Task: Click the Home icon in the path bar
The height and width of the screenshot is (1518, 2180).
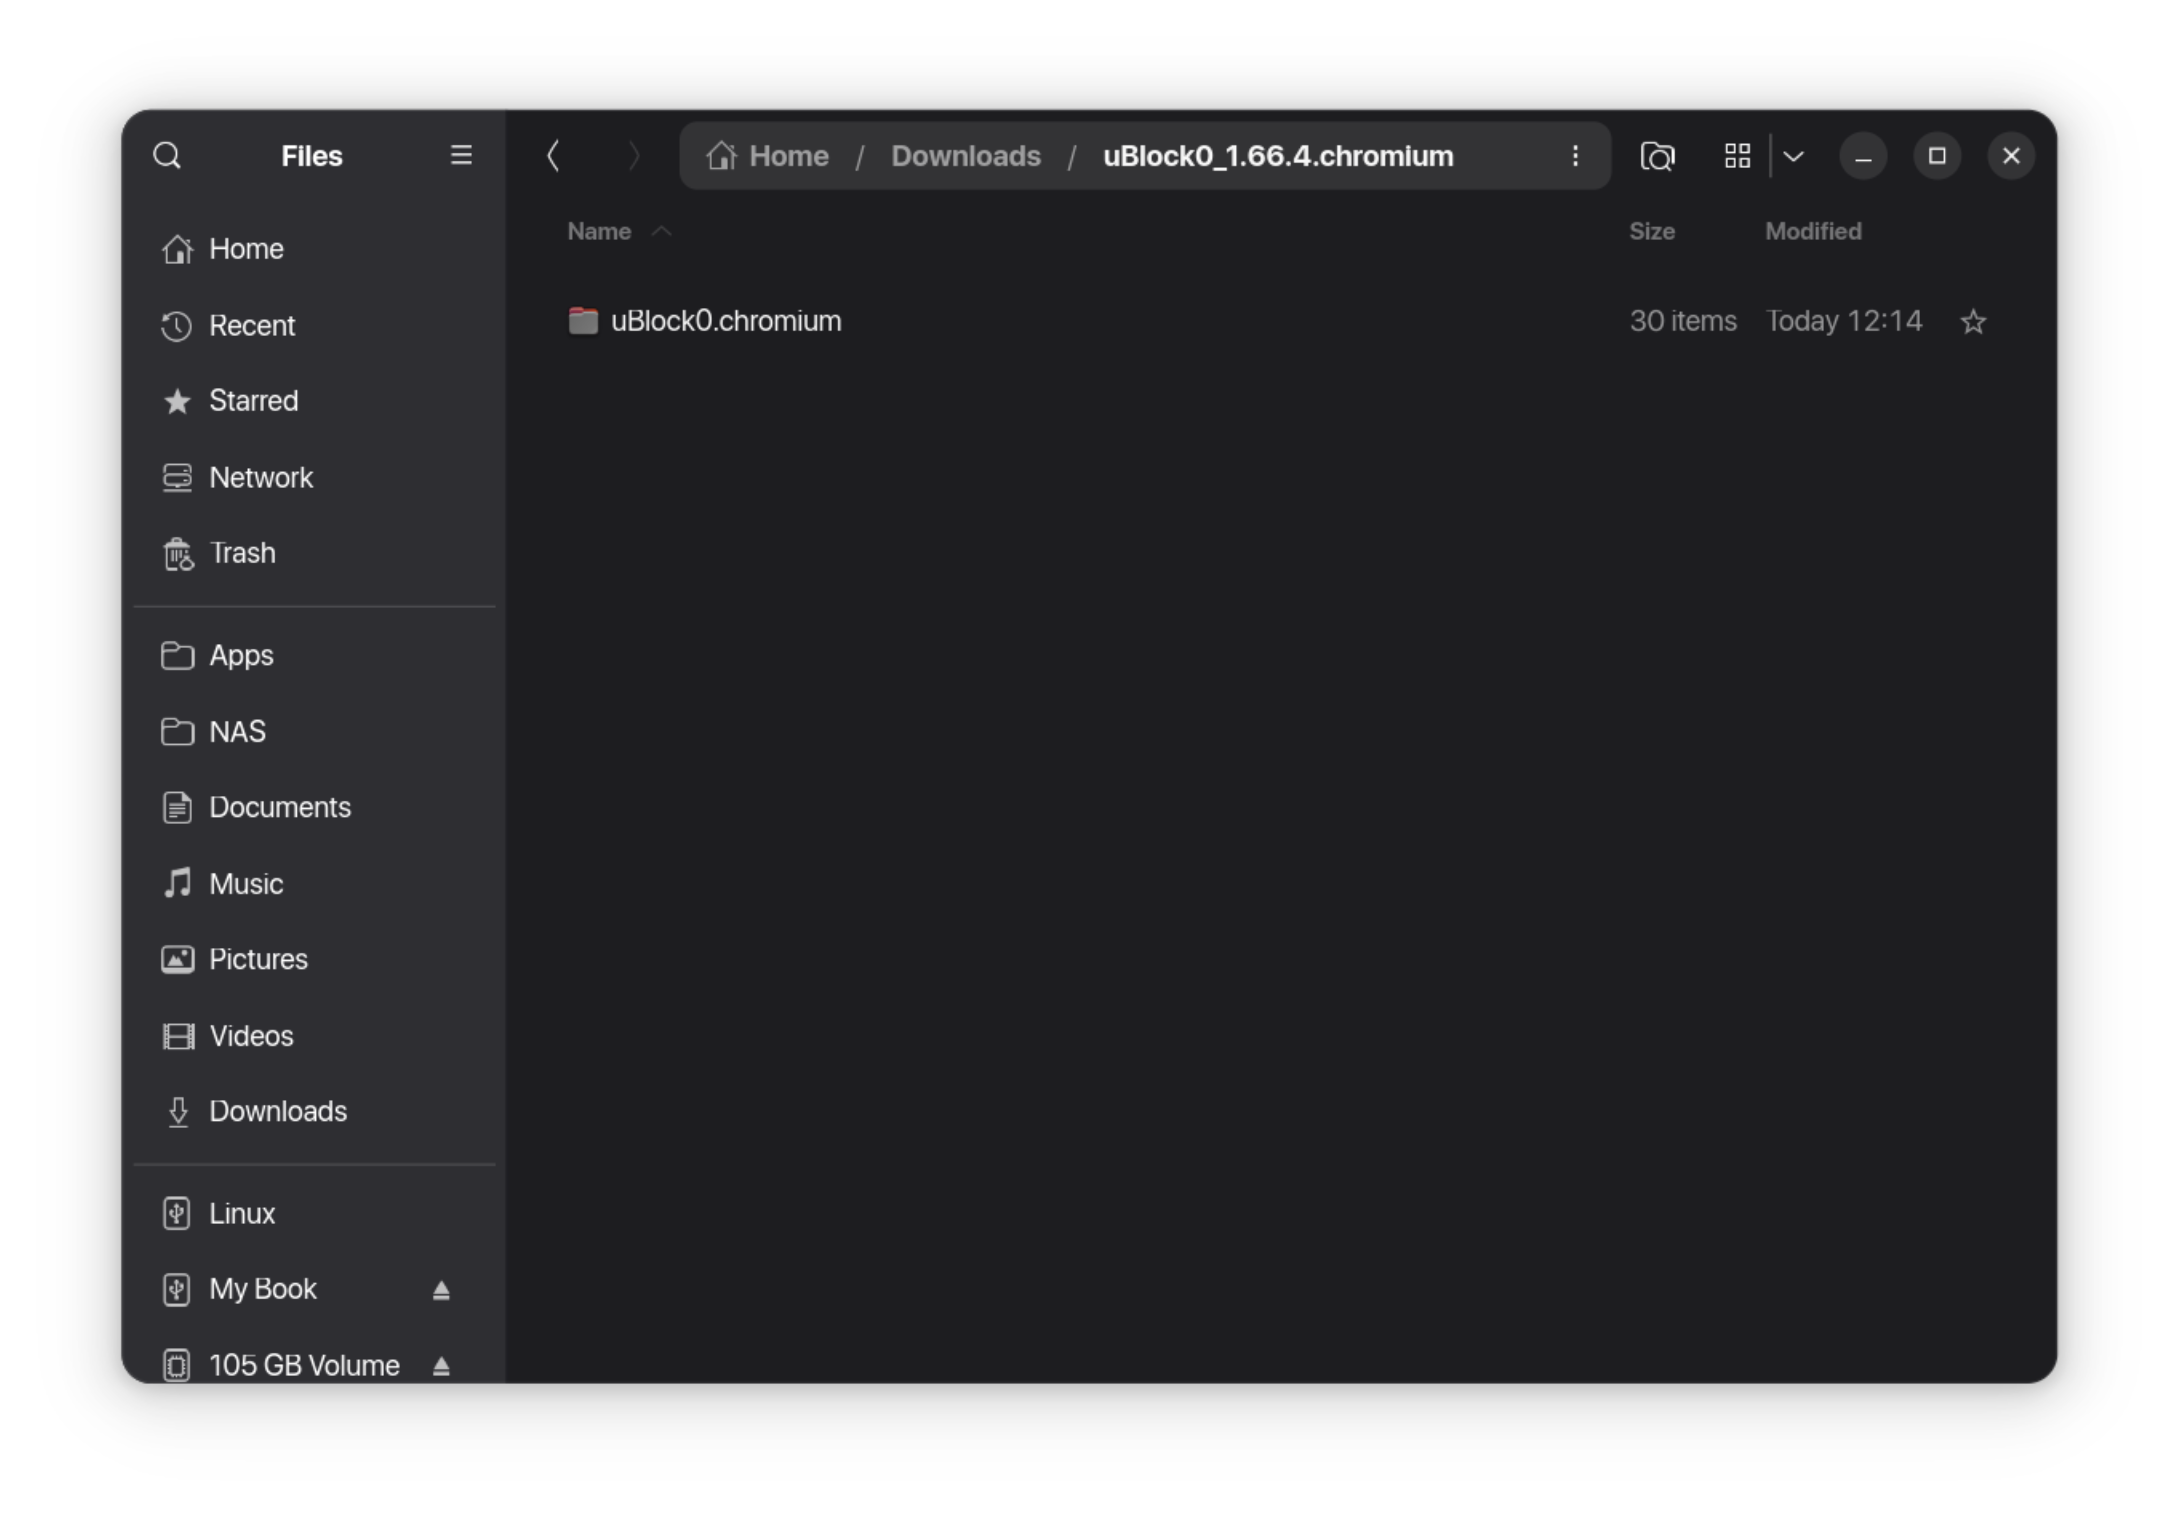Action: click(x=721, y=156)
